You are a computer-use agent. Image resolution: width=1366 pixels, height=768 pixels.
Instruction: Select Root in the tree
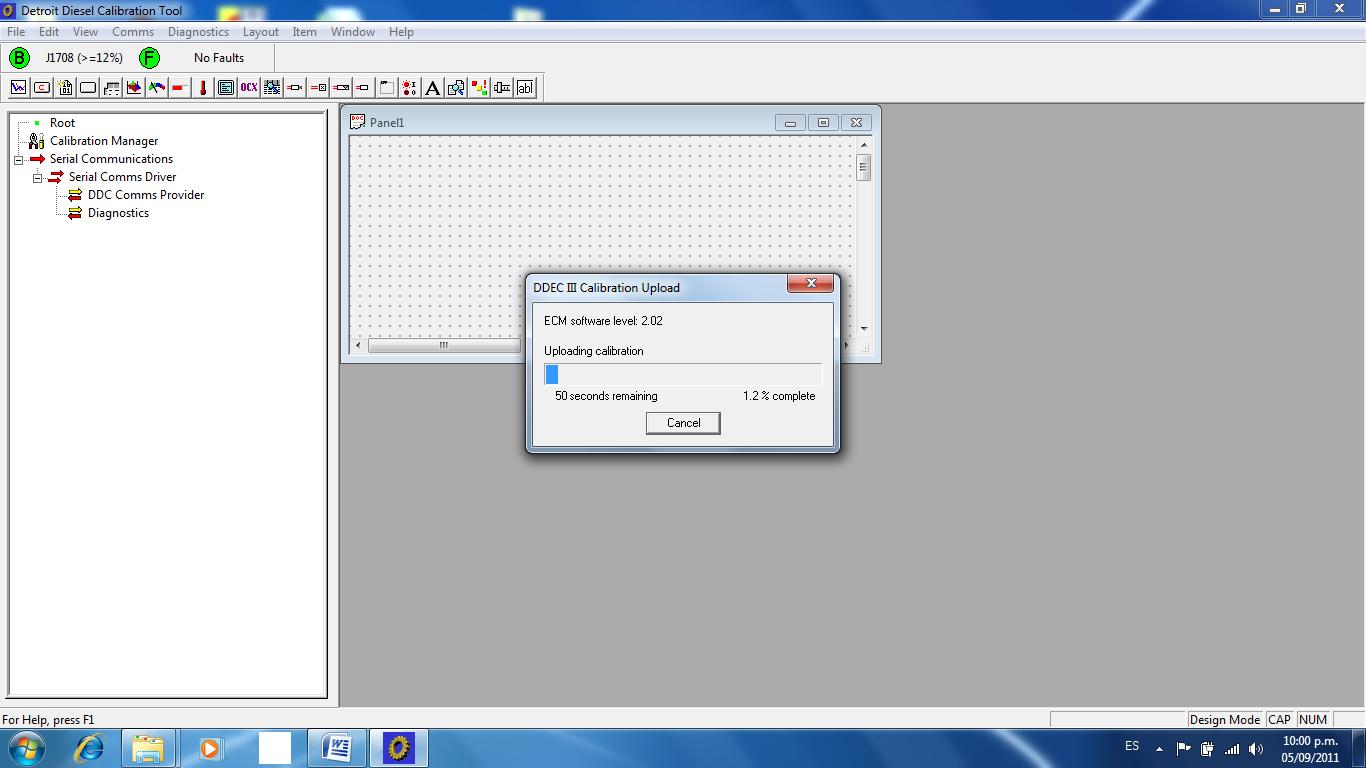(62, 123)
